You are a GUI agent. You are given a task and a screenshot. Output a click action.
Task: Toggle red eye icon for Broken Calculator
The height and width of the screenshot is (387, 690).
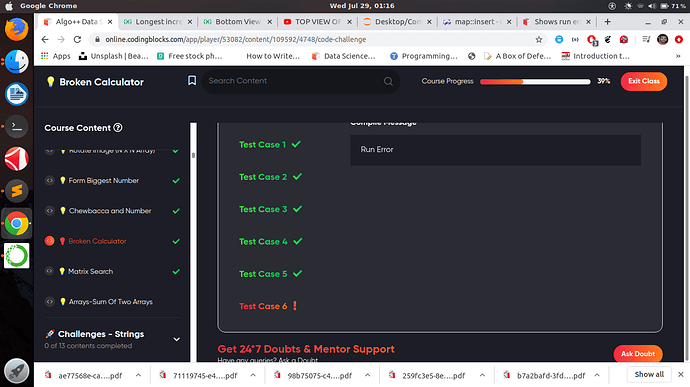coord(50,241)
